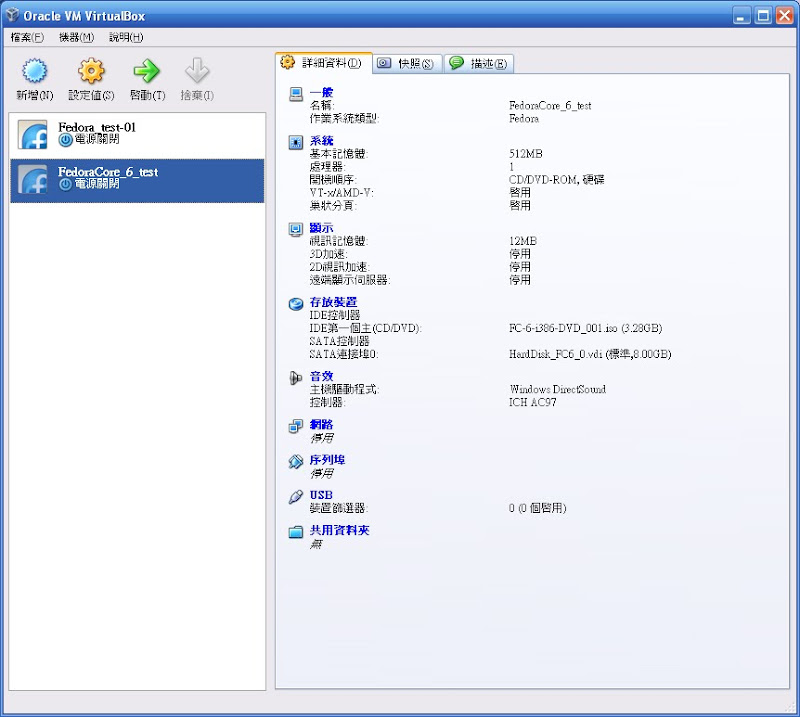Open Settings (設定值) gear toolbar icon
This screenshot has height=717, width=800.
pos(91,70)
